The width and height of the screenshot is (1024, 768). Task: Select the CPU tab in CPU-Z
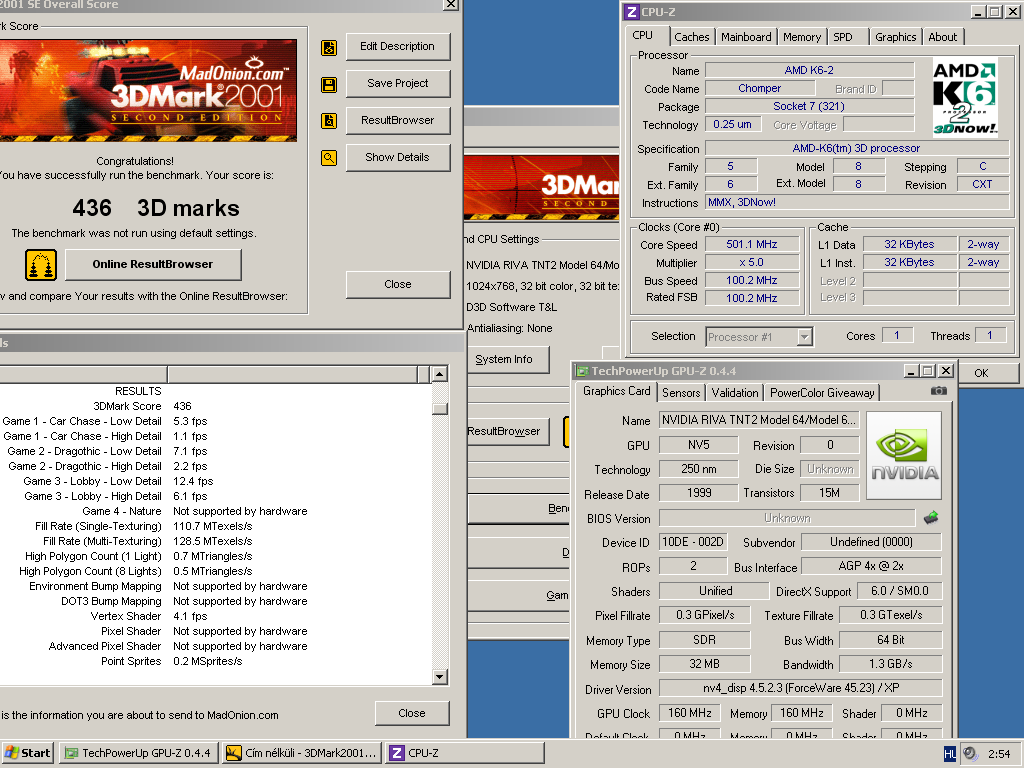coord(643,35)
